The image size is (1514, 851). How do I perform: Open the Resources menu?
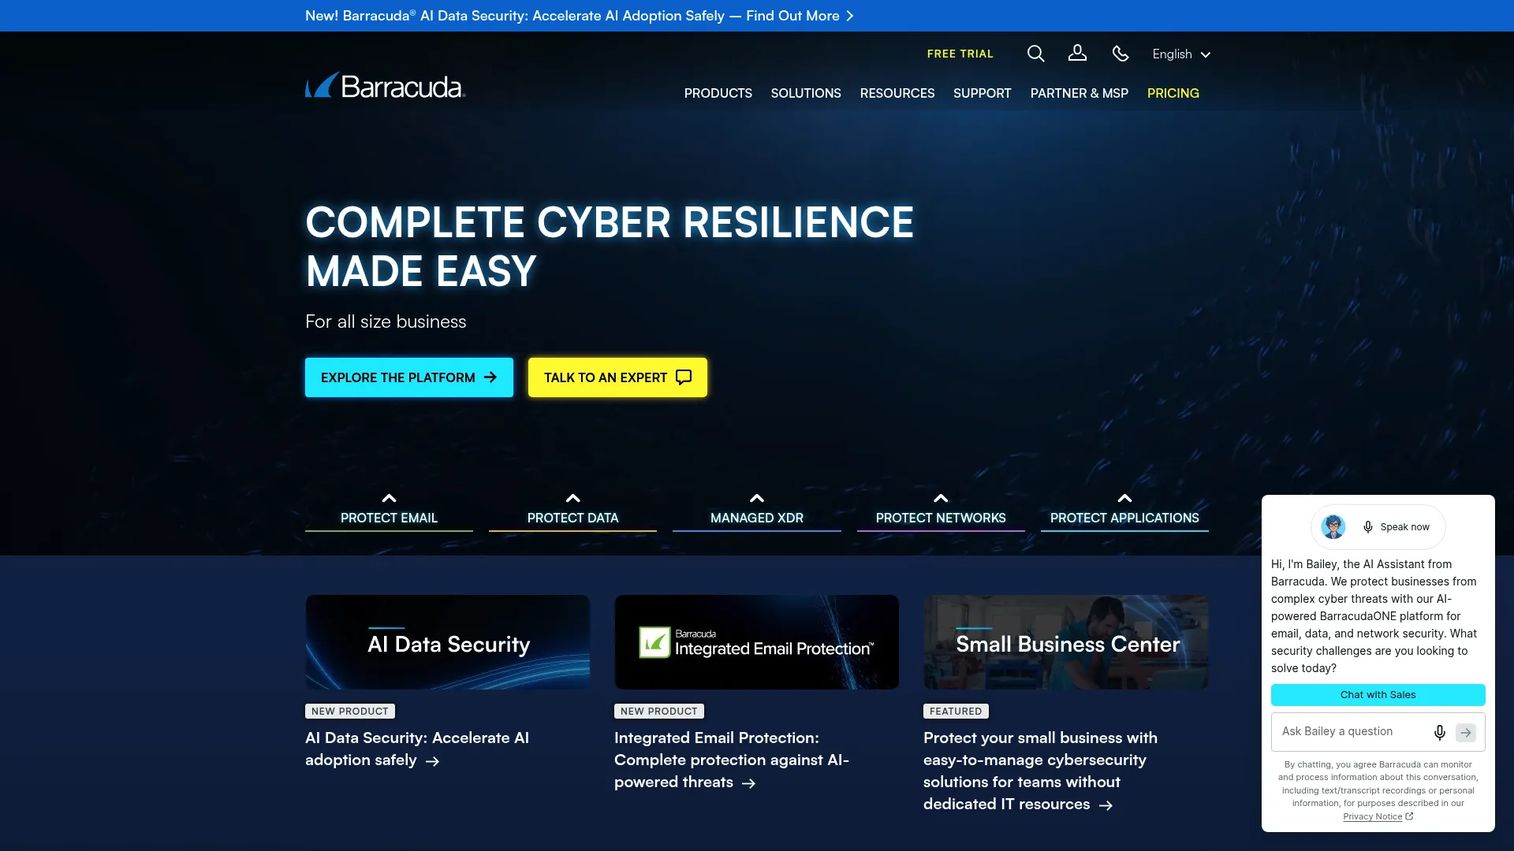click(897, 93)
